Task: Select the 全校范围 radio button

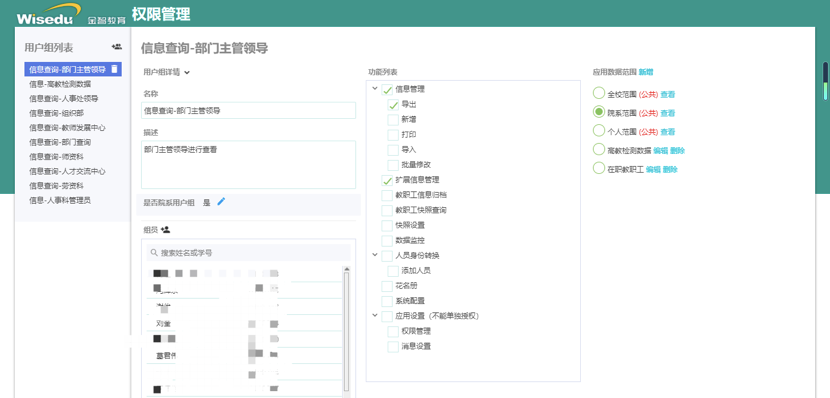Action: [599, 93]
